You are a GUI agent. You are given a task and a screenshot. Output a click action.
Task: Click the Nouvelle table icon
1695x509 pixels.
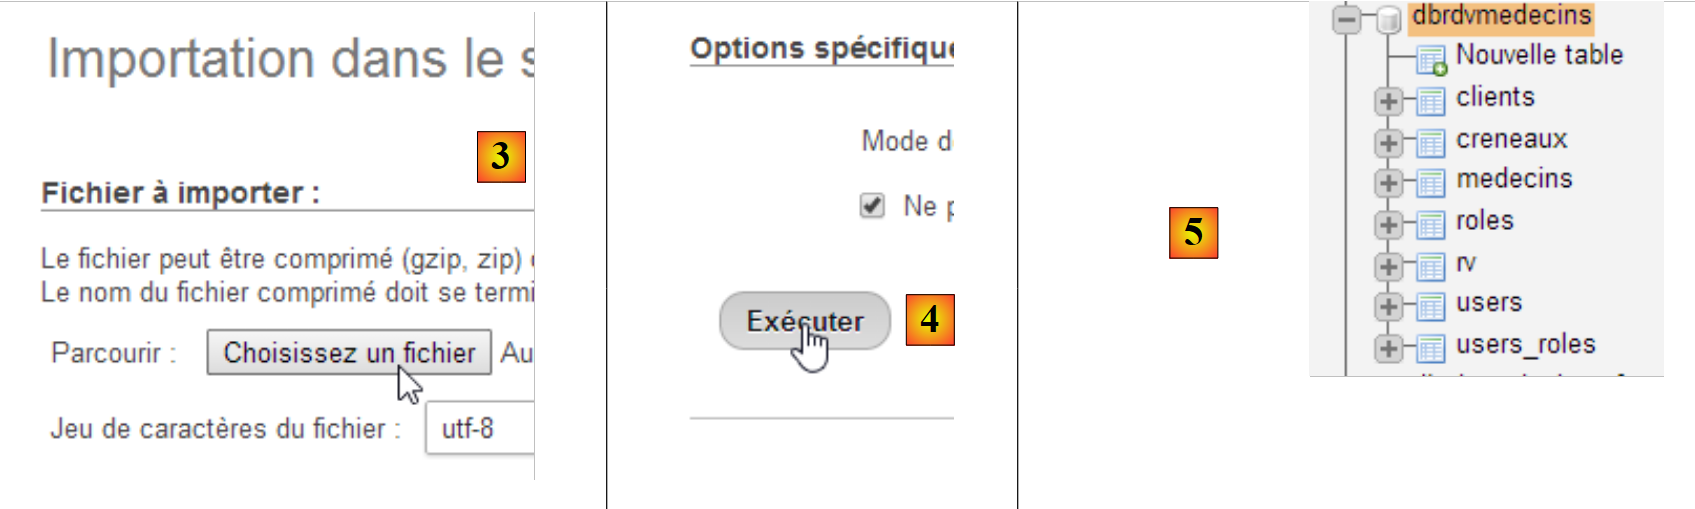1432,60
